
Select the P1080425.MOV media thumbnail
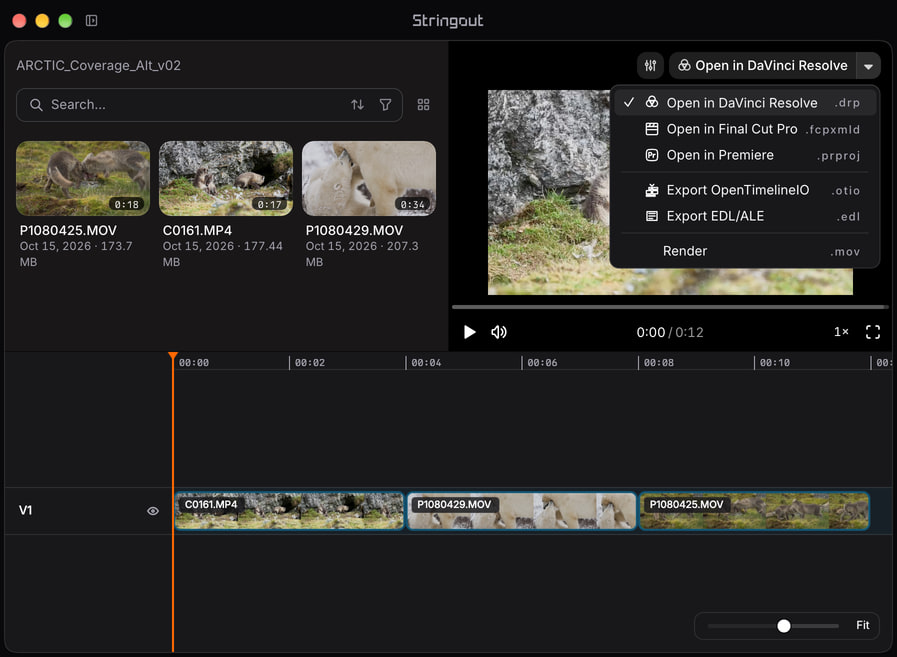tap(83, 179)
